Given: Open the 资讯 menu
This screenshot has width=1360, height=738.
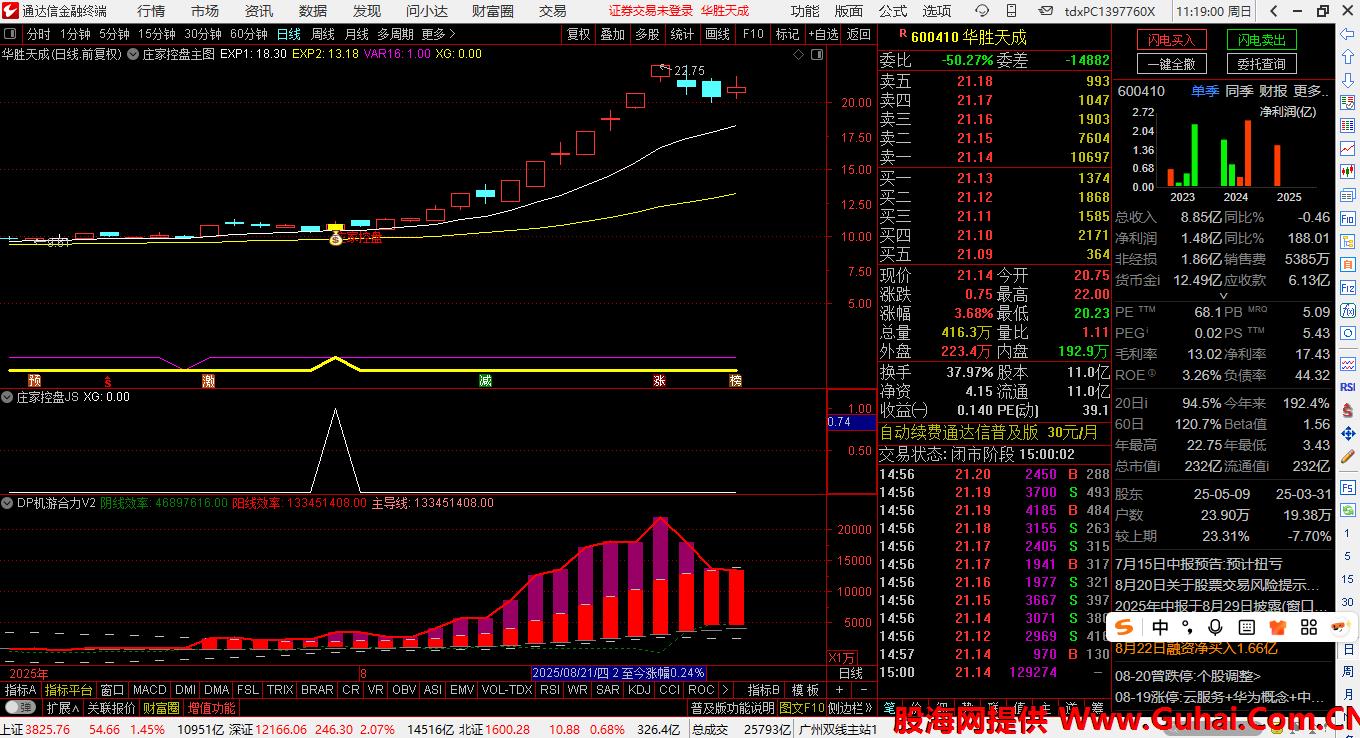Looking at the screenshot, I should click(259, 11).
